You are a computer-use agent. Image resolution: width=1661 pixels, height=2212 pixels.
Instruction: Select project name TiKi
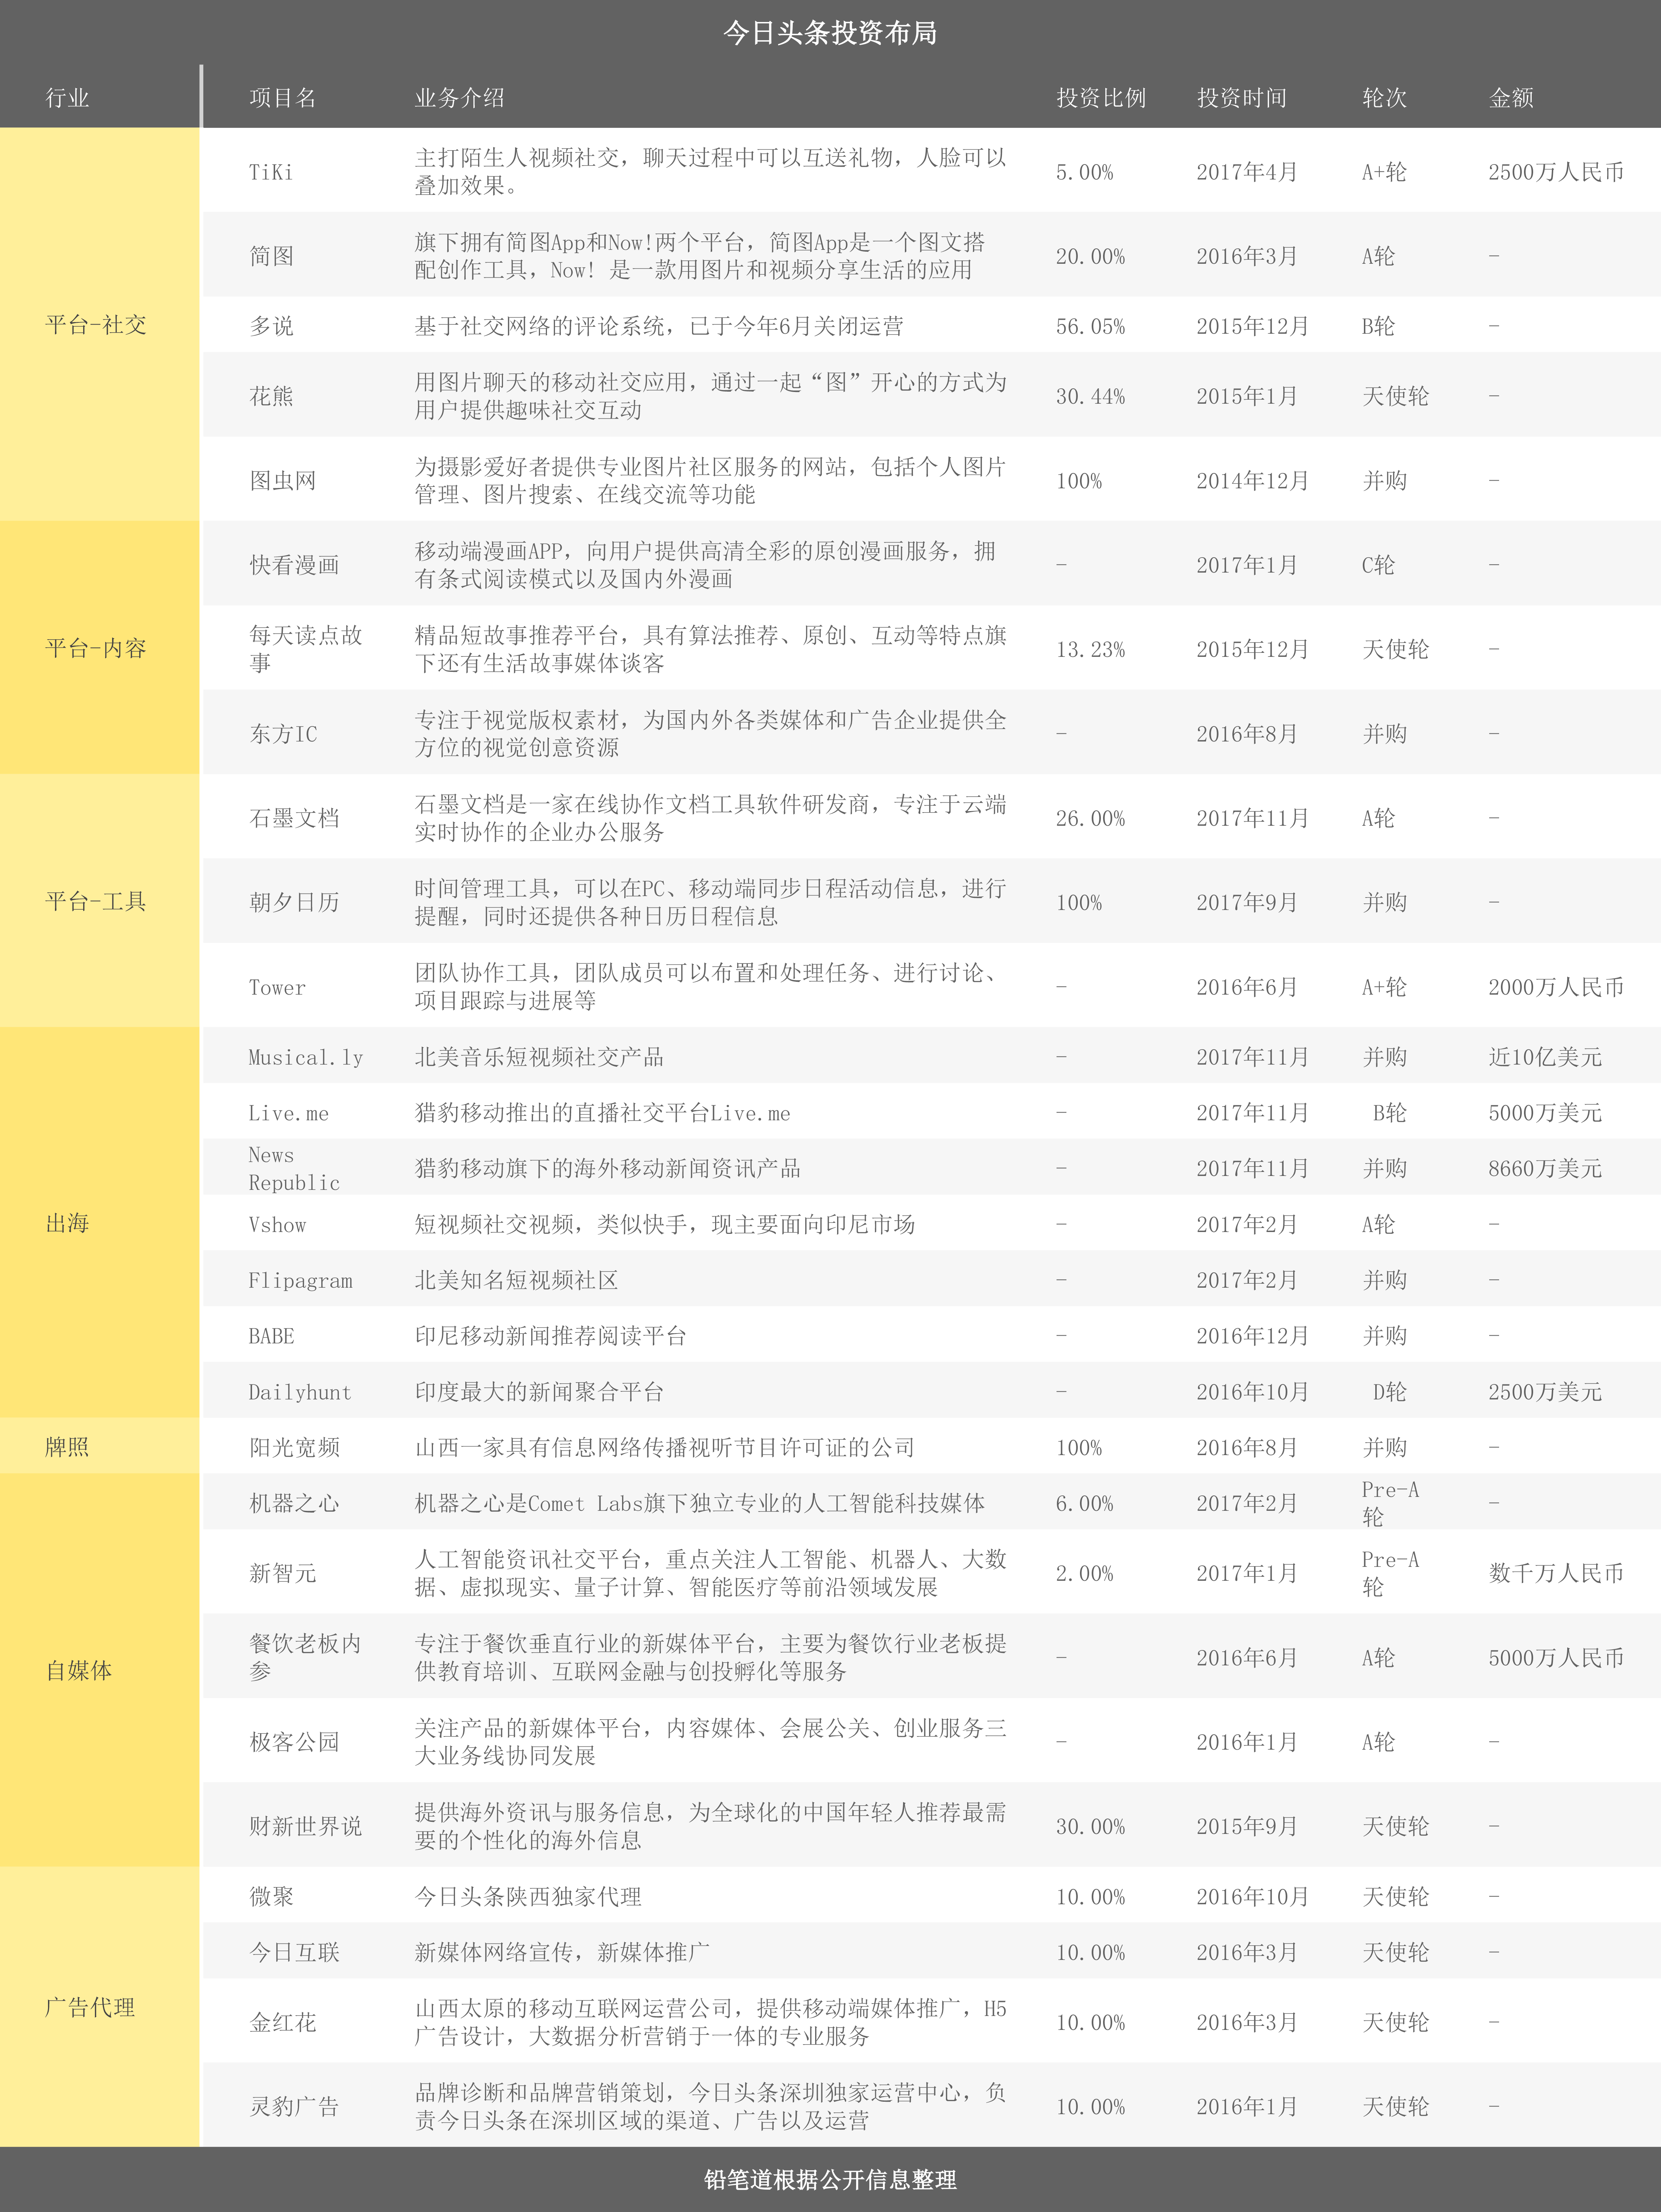pos(271,172)
